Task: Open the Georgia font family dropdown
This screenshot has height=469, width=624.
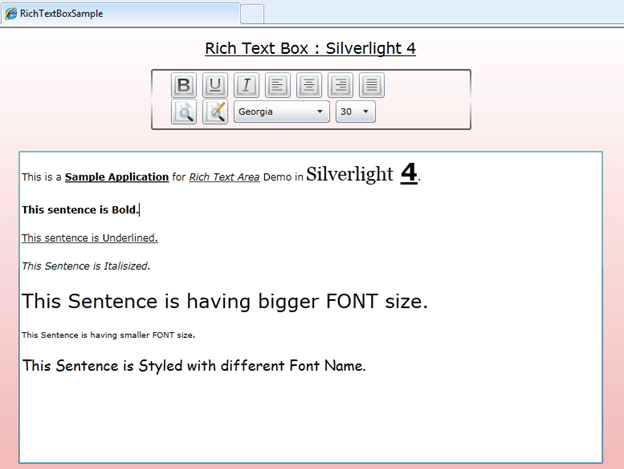Action: 281,112
